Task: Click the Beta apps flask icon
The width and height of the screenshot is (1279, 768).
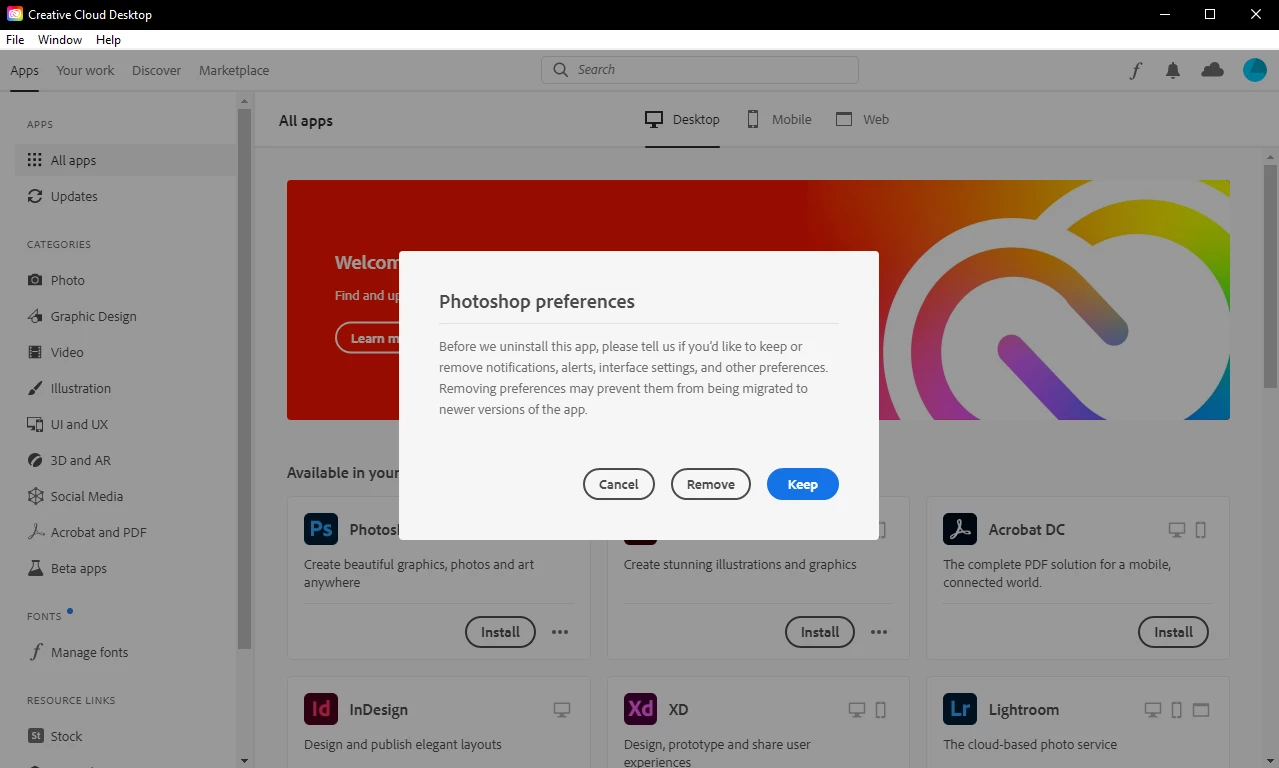Action: [x=35, y=568]
